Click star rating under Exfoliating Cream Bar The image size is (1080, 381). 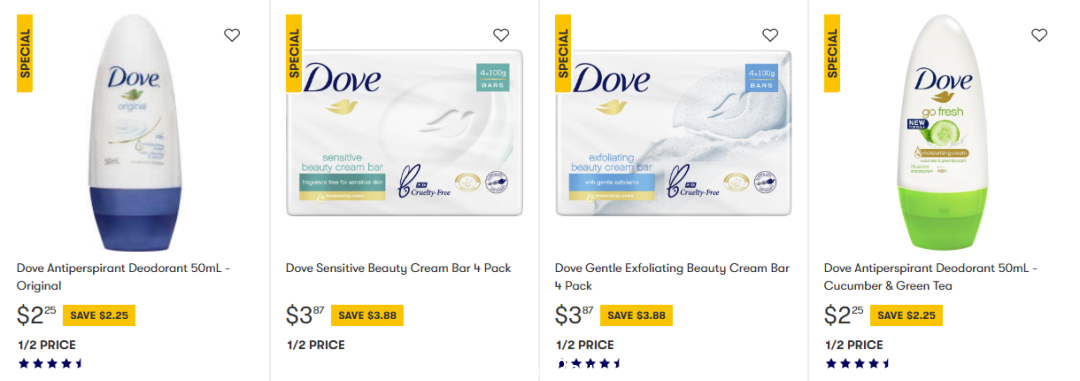[x=588, y=363]
